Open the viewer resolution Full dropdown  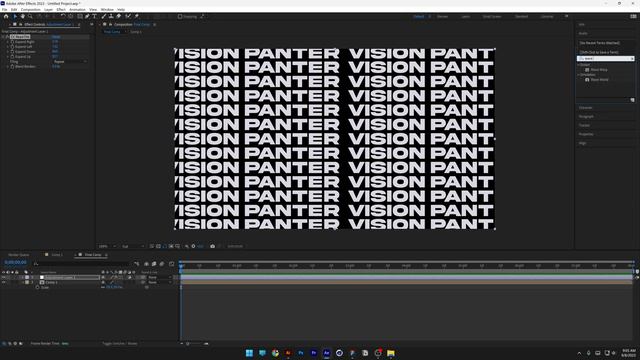click(133, 246)
